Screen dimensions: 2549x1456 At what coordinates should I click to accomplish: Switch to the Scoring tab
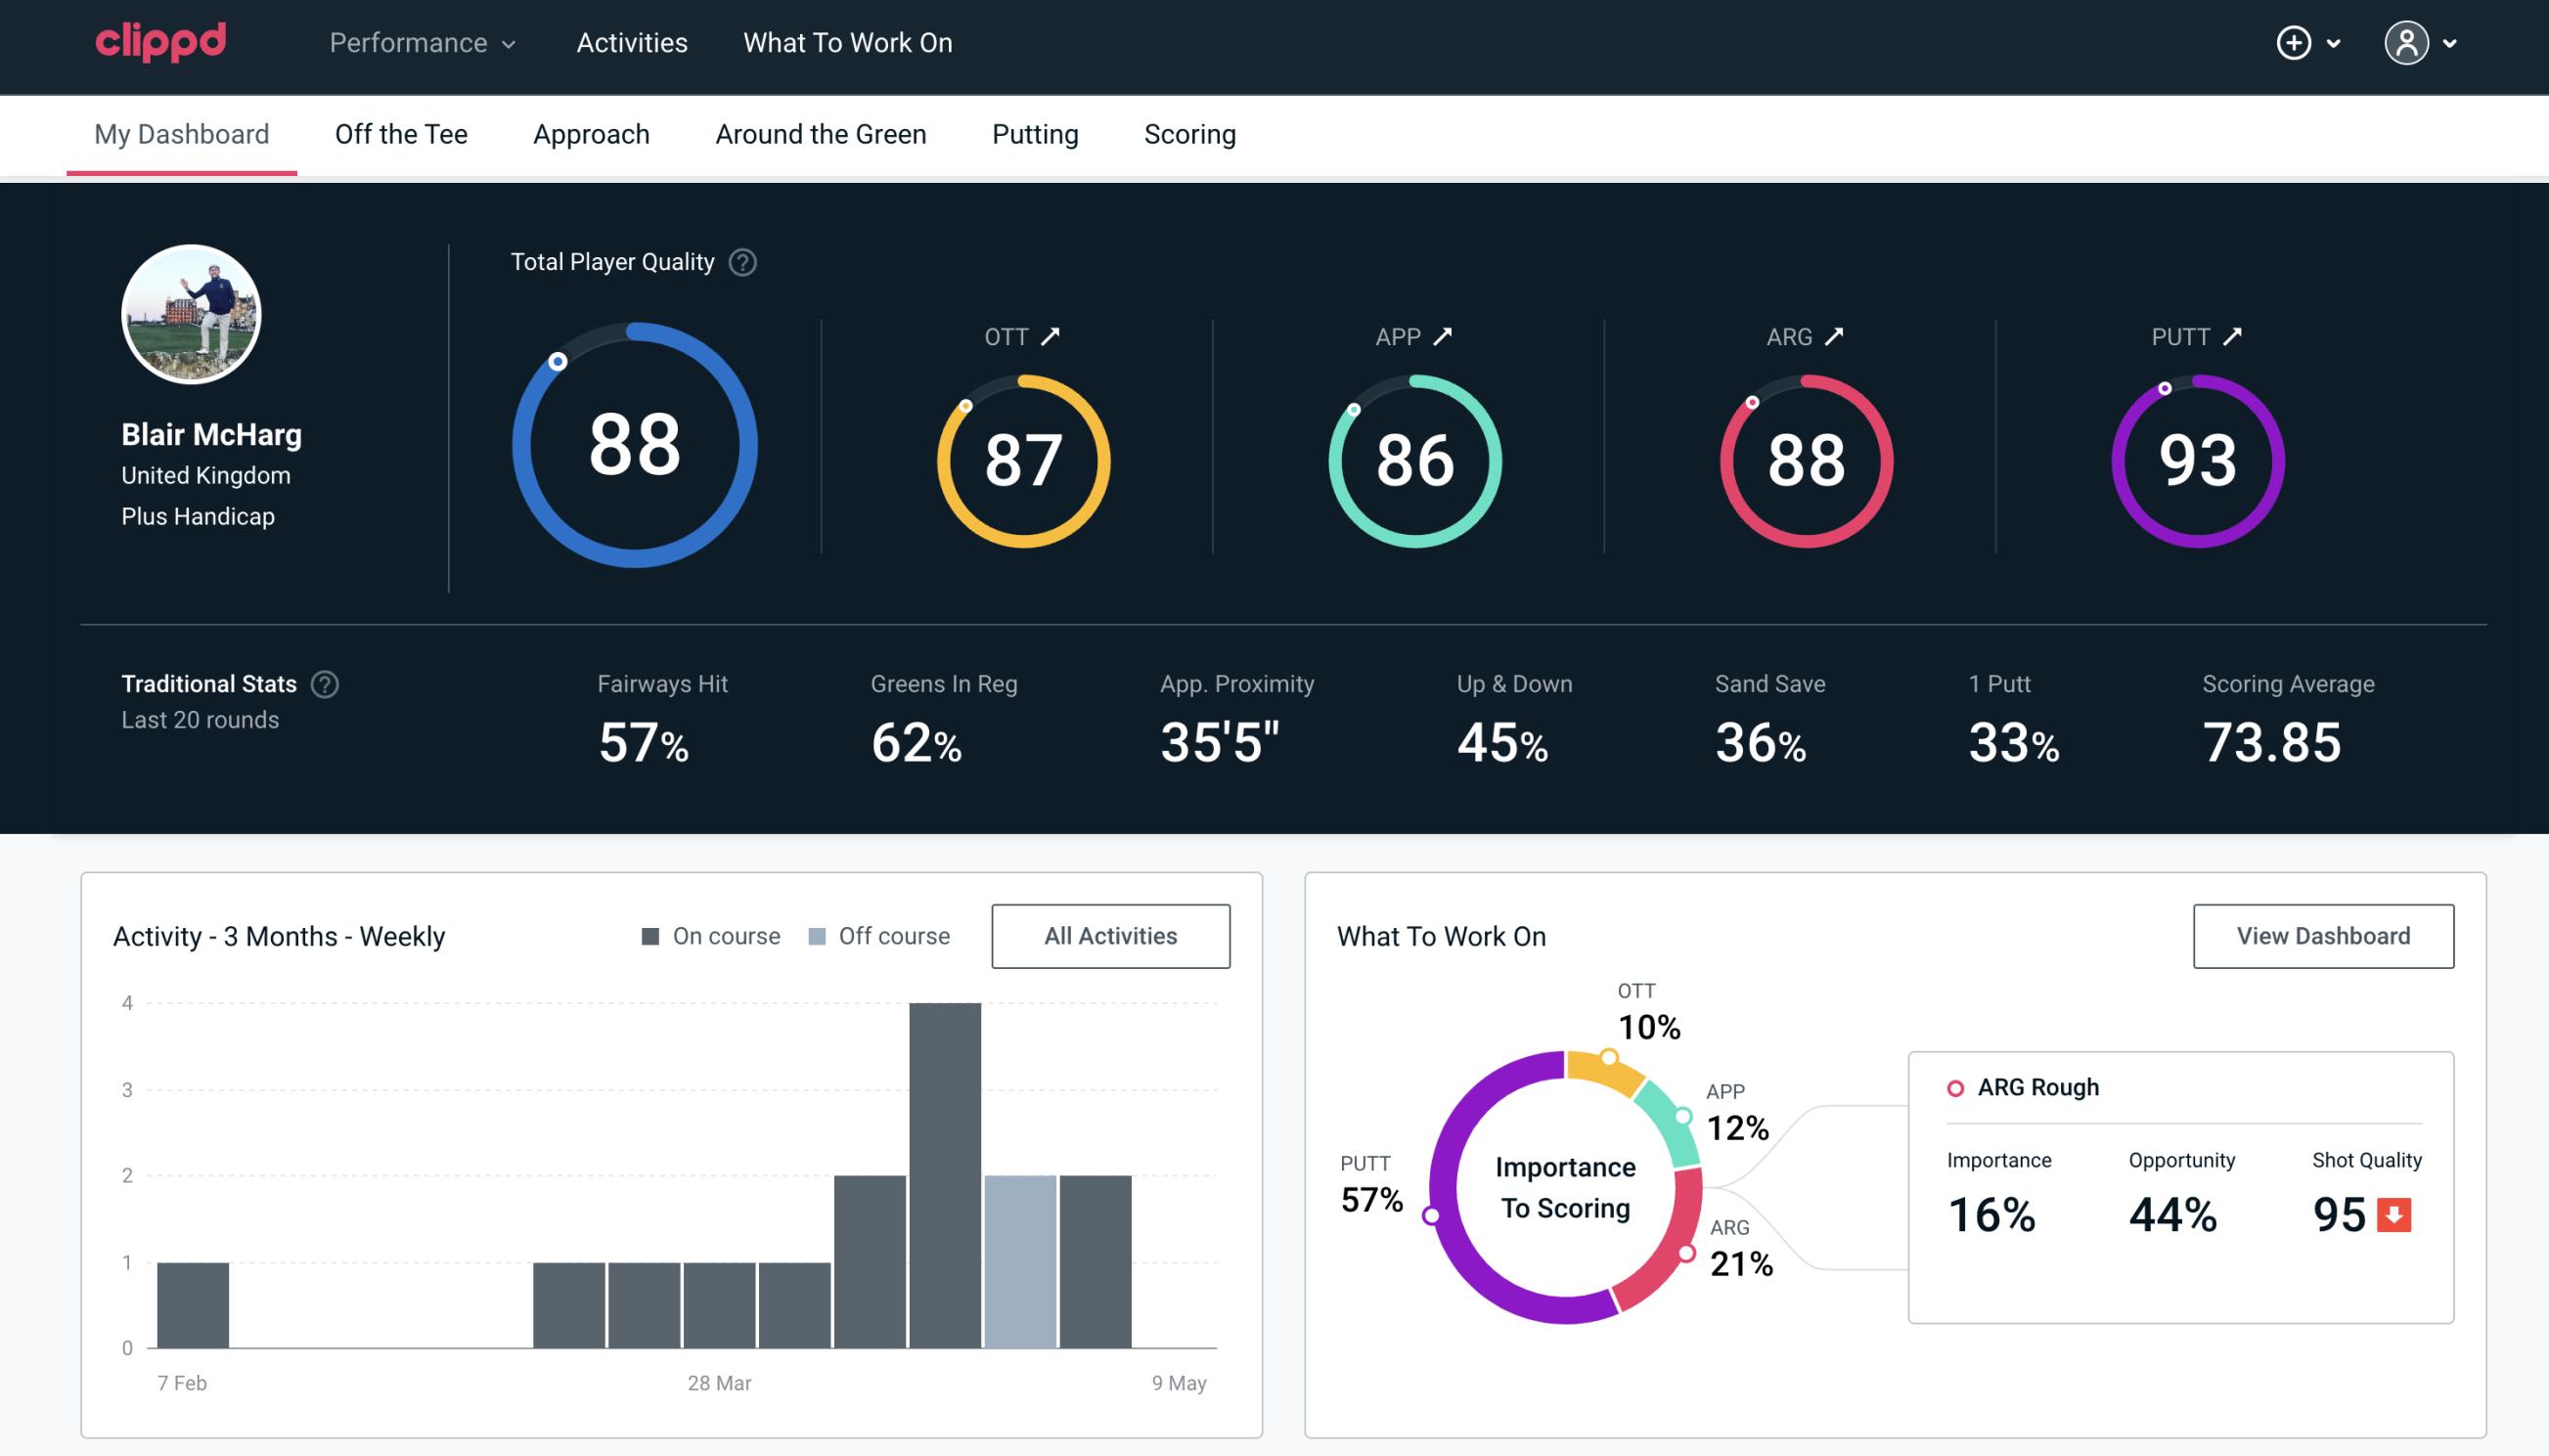(x=1190, y=133)
